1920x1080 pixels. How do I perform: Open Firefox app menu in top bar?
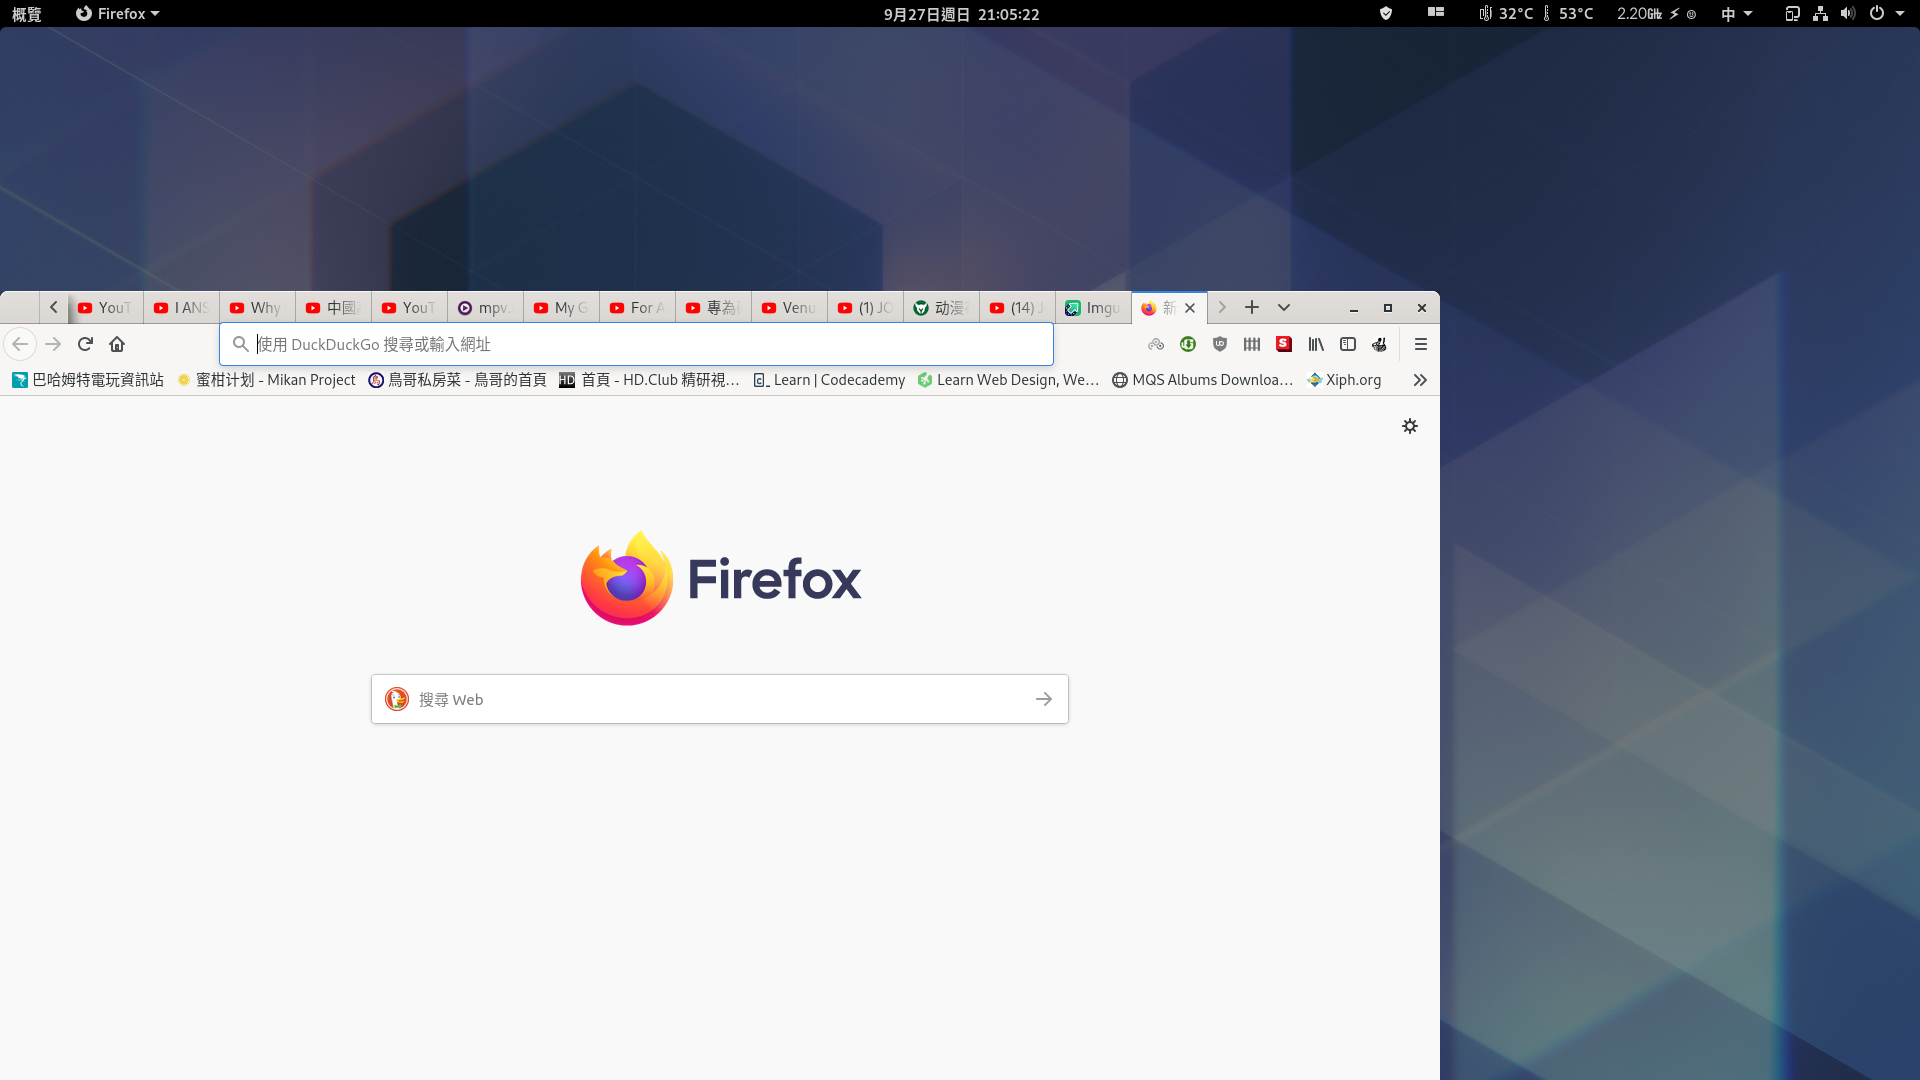tap(118, 14)
